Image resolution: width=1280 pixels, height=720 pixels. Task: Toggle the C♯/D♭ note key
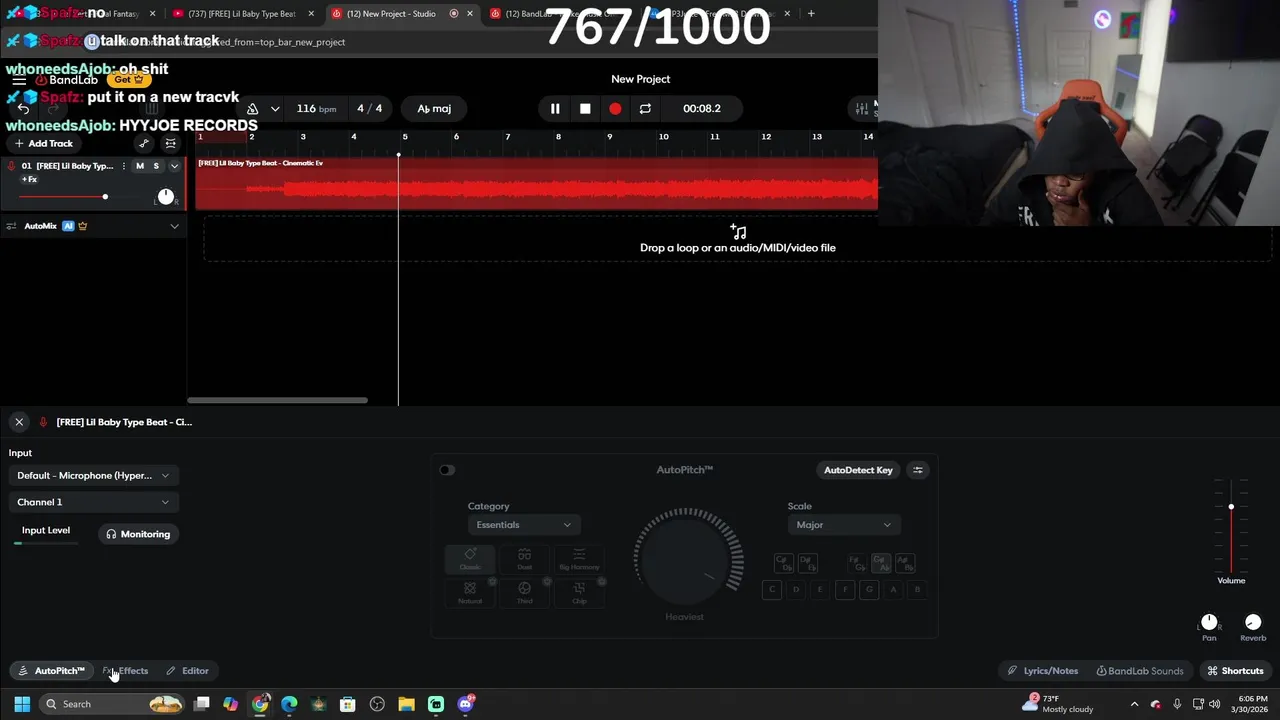[x=784, y=564]
